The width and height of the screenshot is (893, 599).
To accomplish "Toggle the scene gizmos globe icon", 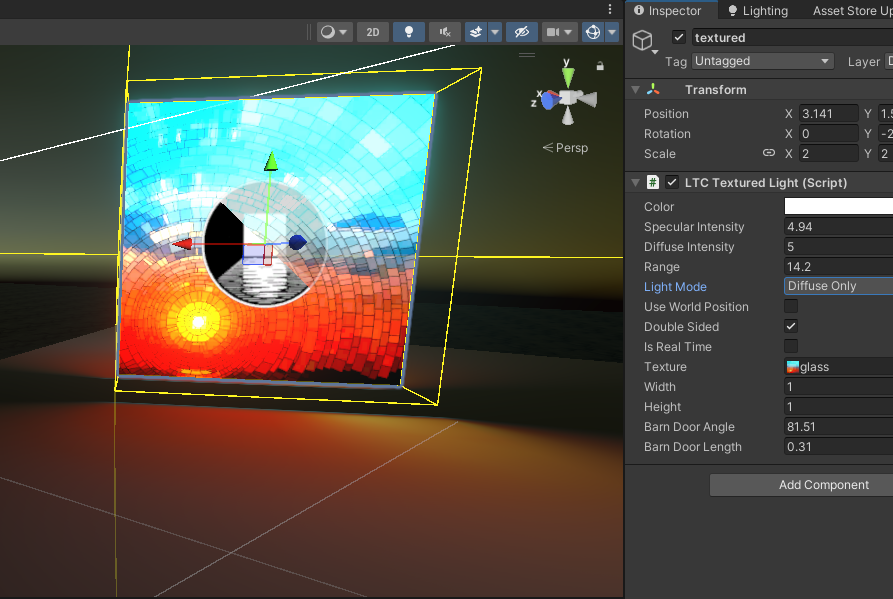I will [592, 32].
